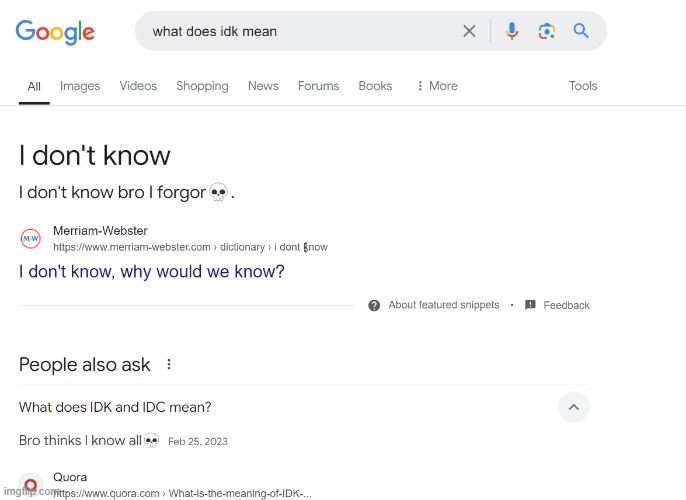
Task: Open the Tools options
Action: (583, 86)
